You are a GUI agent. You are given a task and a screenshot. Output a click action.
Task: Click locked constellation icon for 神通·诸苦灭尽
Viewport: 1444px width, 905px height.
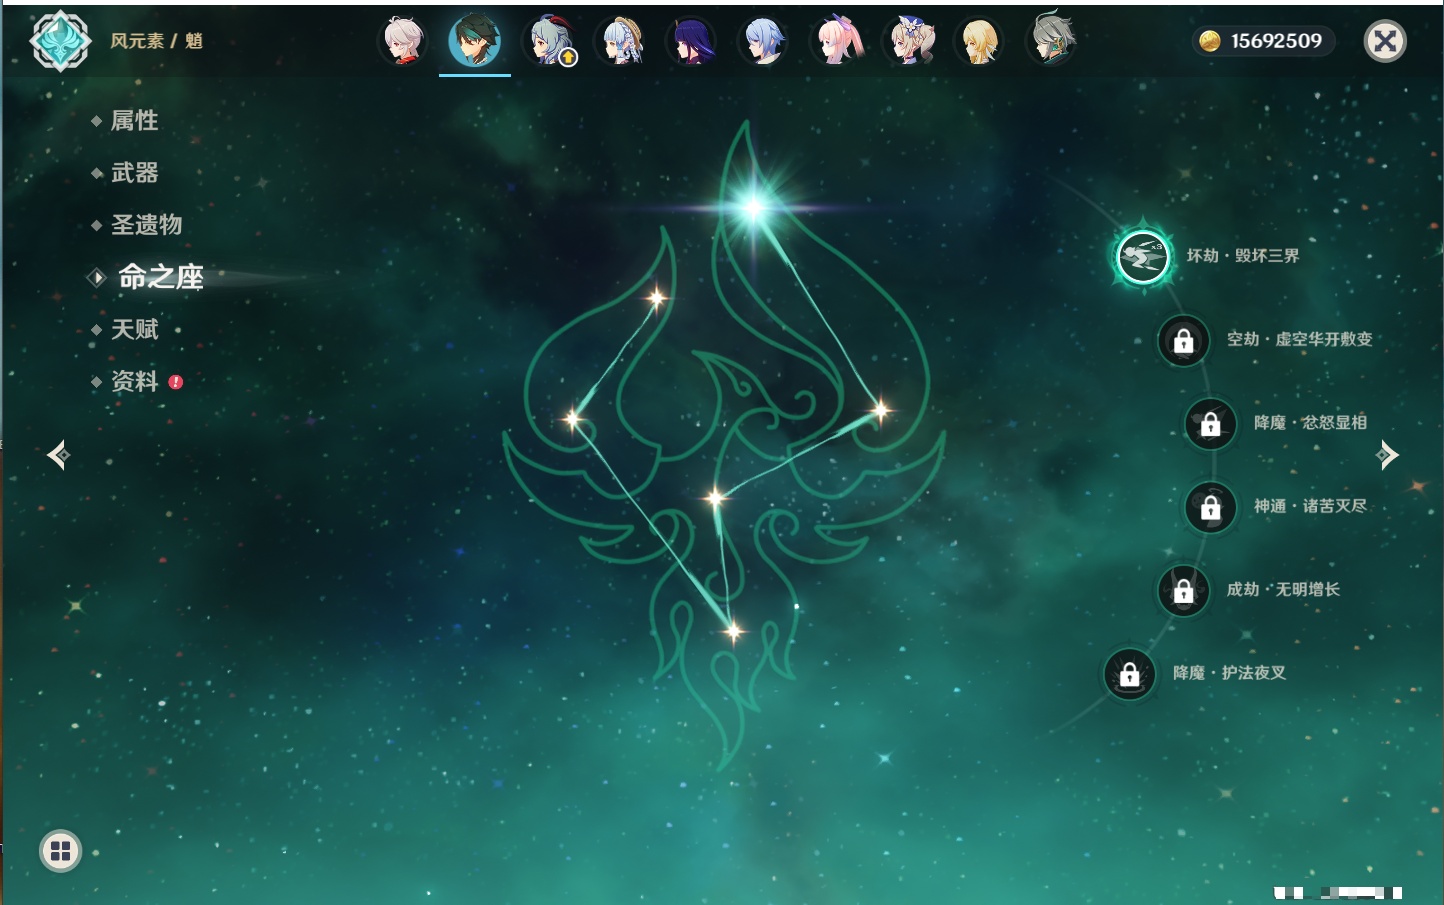1210,507
